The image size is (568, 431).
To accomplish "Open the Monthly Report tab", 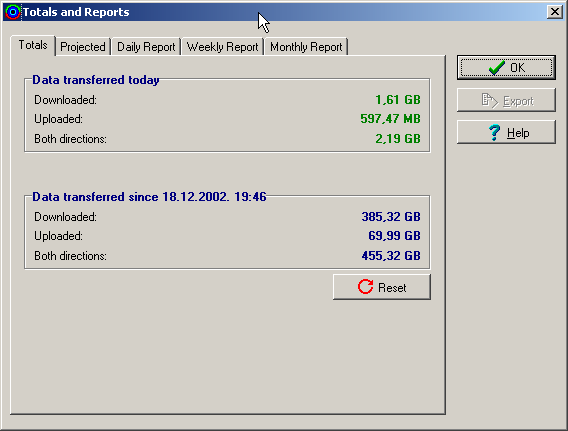I will 306,47.
